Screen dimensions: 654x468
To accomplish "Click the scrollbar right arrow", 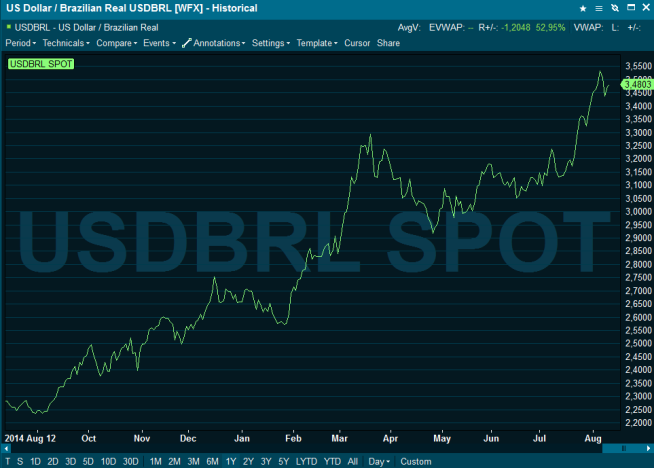I will point(649,448).
